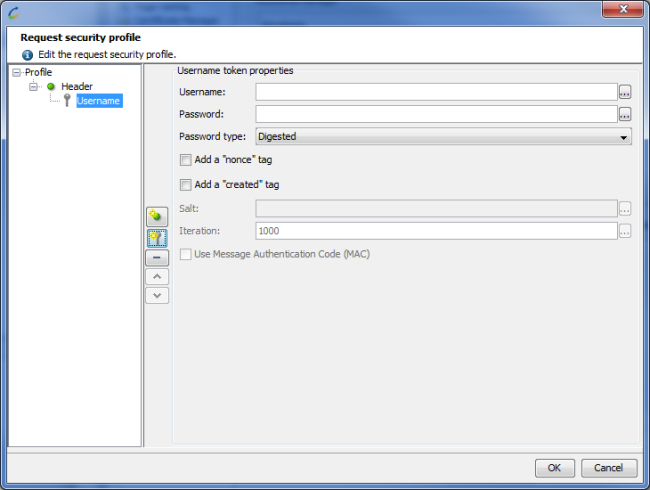Collapse the Header tree node
This screenshot has width=650, height=490.
33,87
